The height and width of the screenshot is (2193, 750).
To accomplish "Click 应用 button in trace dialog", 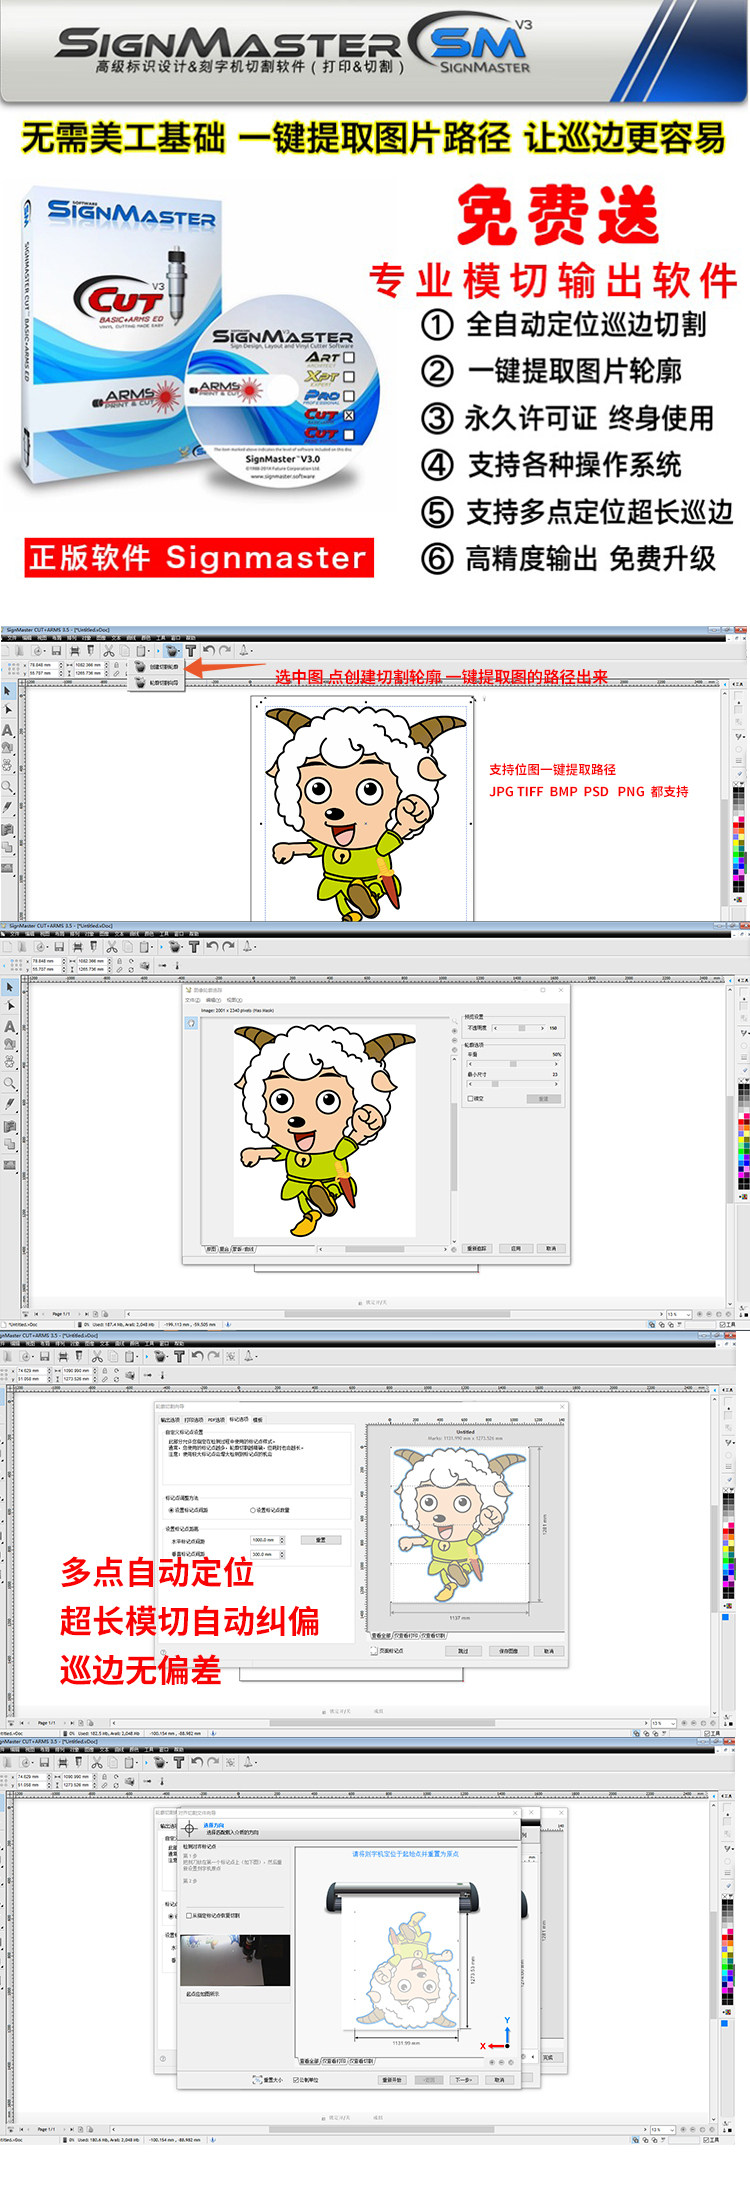I will [516, 1248].
